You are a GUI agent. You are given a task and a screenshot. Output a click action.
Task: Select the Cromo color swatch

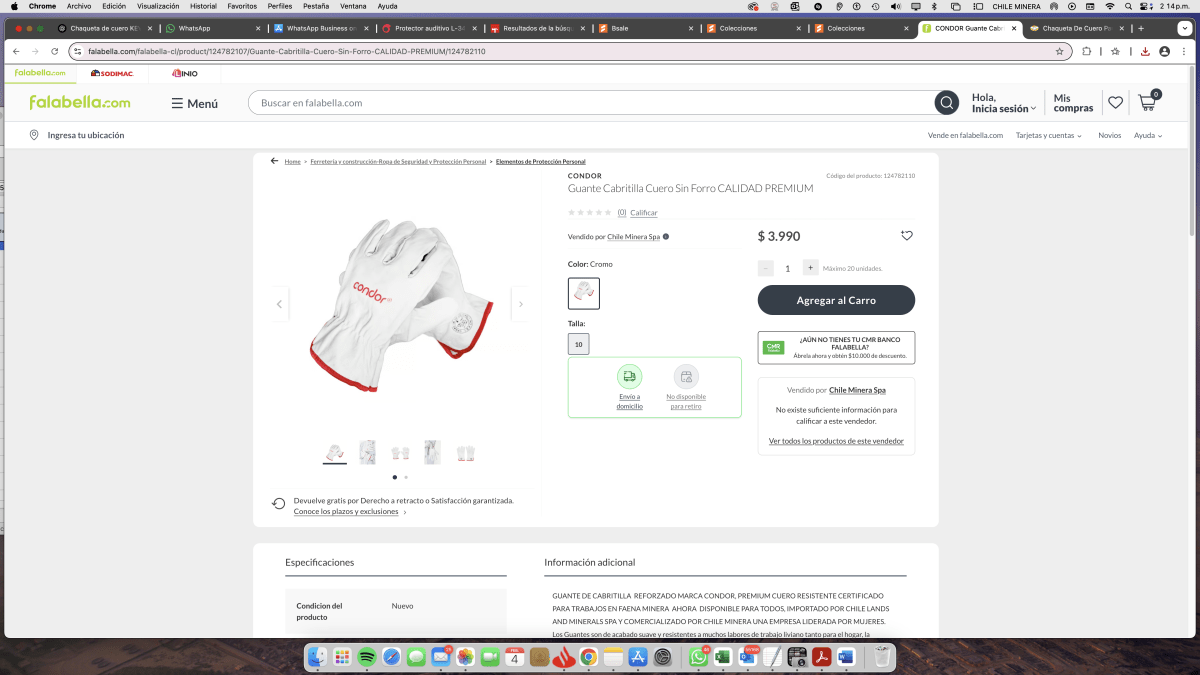[x=584, y=293]
